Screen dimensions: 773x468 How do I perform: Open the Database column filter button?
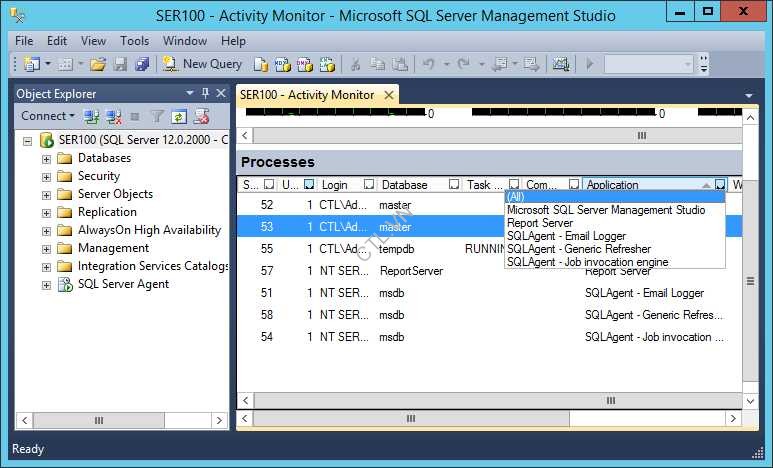[x=454, y=184]
